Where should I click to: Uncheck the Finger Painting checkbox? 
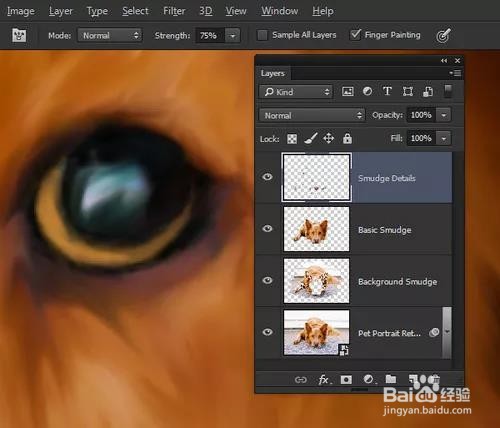355,35
